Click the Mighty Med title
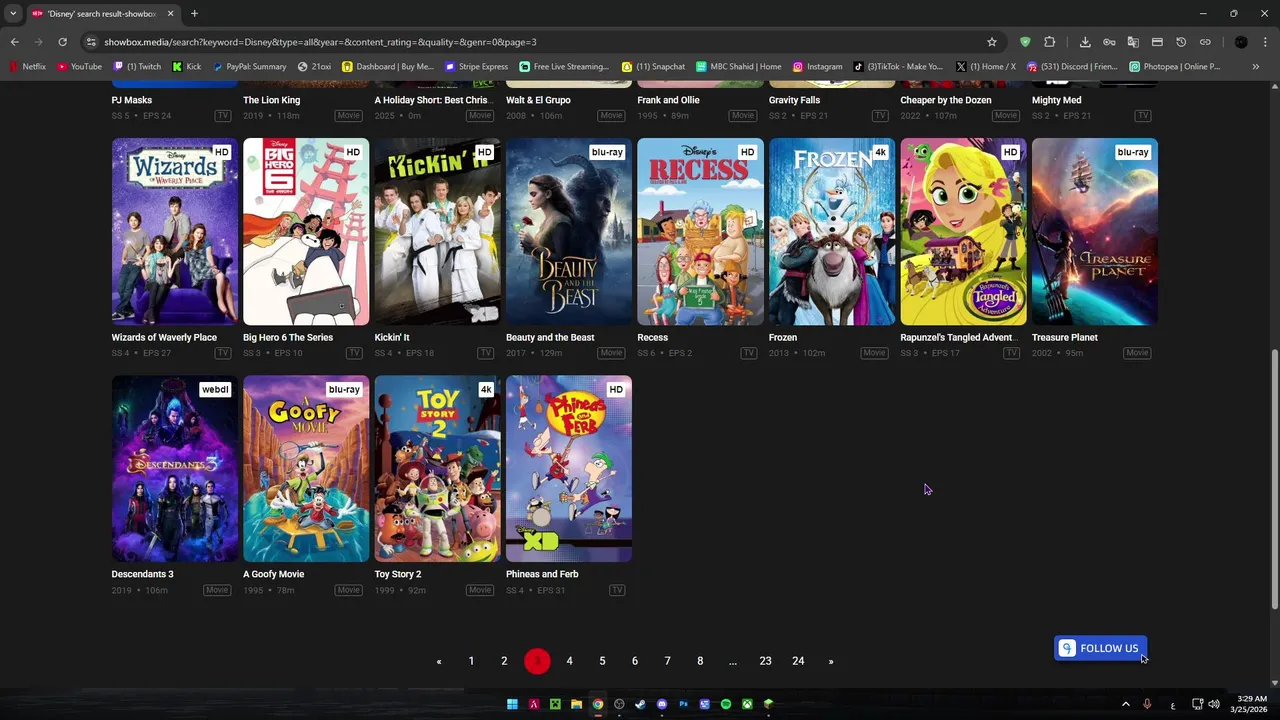1280x720 pixels. click(x=1056, y=100)
